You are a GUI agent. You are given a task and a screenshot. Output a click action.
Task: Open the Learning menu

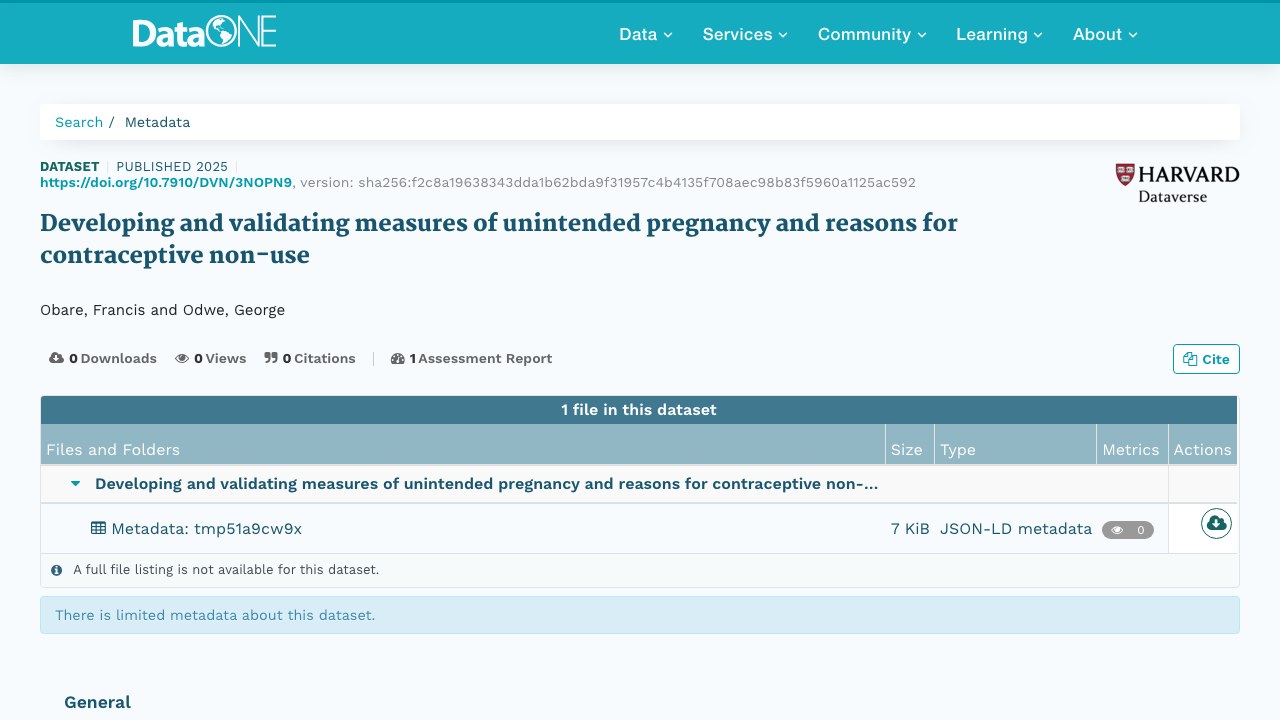999,34
